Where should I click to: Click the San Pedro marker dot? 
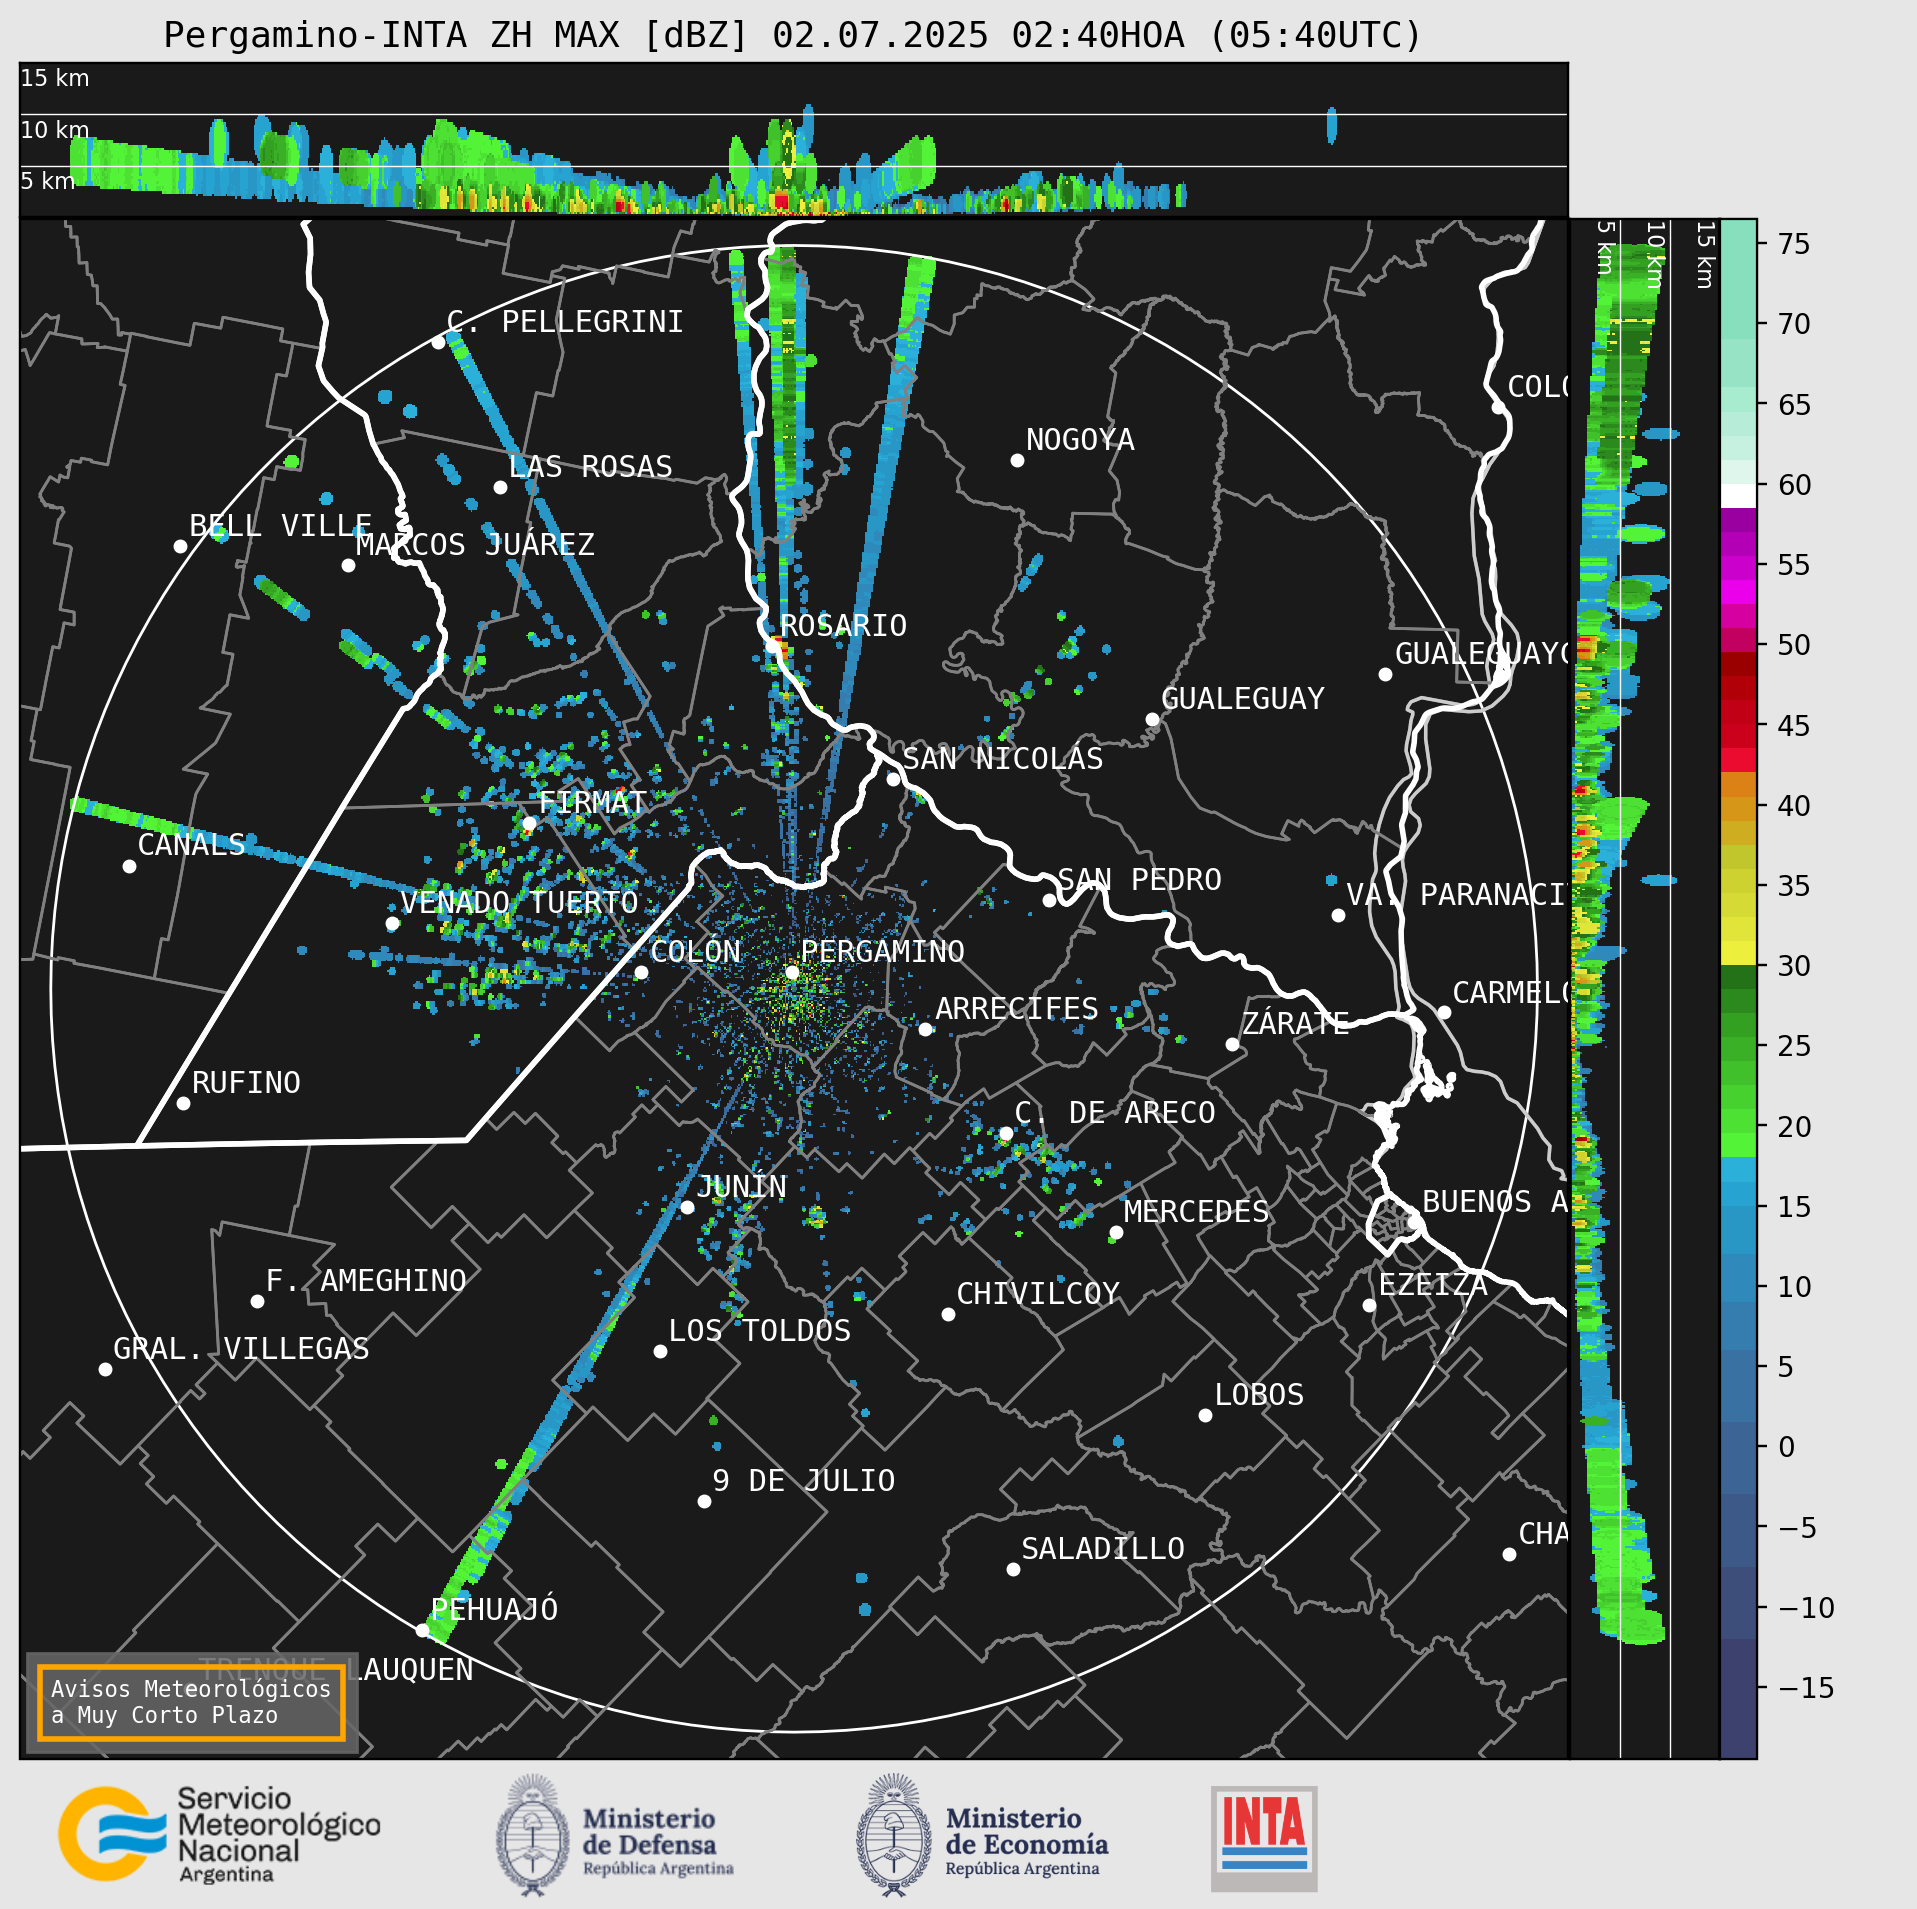pyautogui.click(x=1049, y=900)
